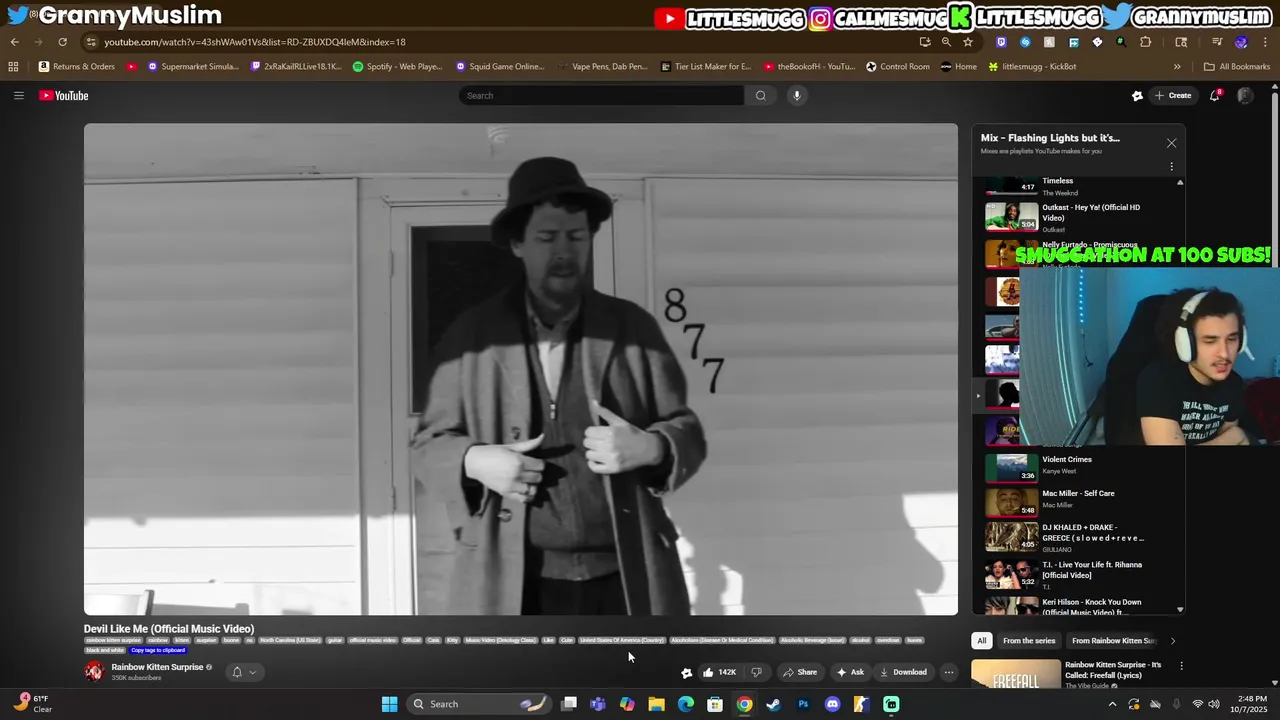Click the Ask button below the video
1280x720 pixels.
pyautogui.click(x=850, y=672)
